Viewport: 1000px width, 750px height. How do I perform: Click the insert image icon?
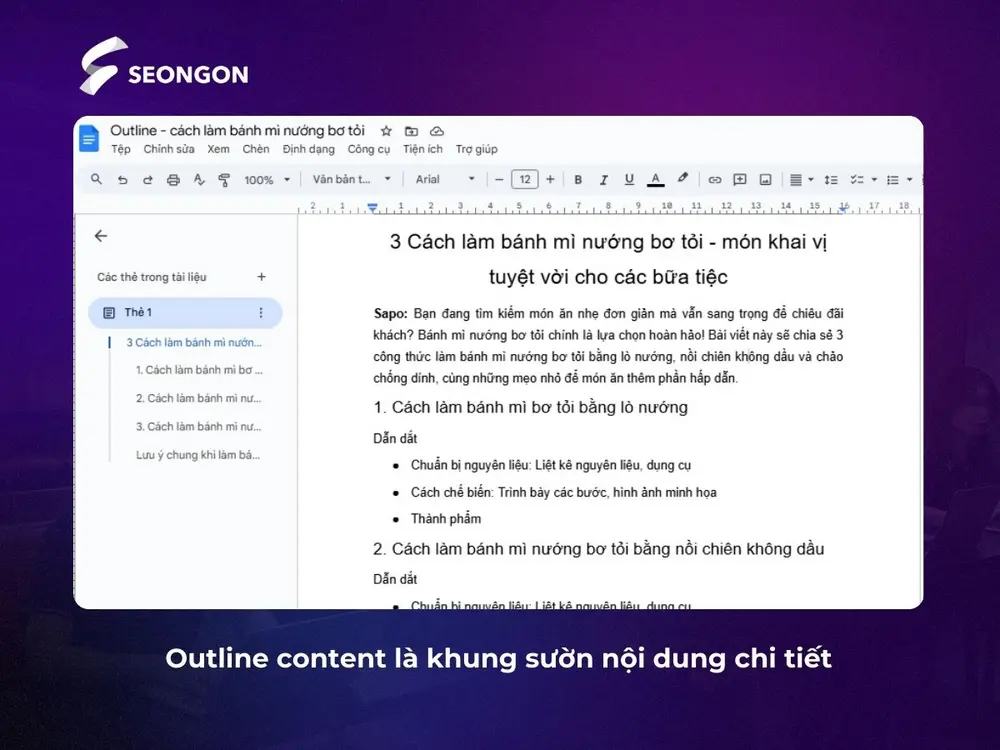coord(765,180)
